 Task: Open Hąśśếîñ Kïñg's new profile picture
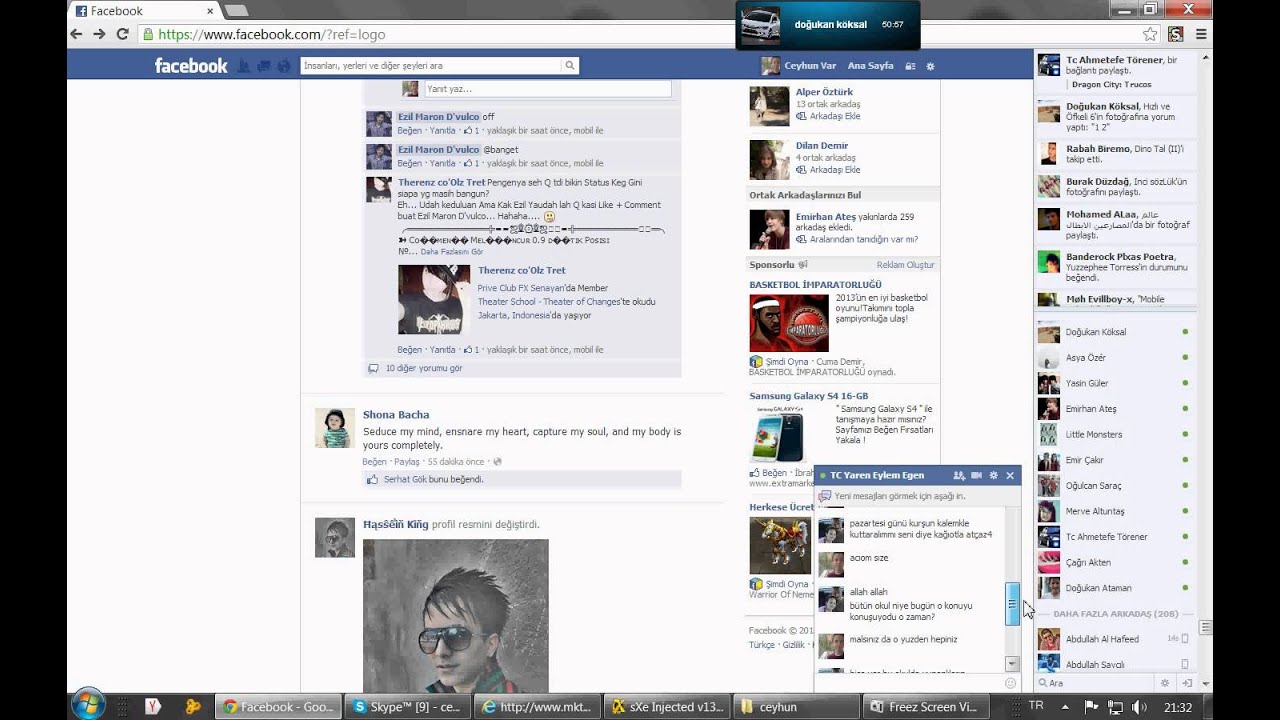[x=455, y=616]
